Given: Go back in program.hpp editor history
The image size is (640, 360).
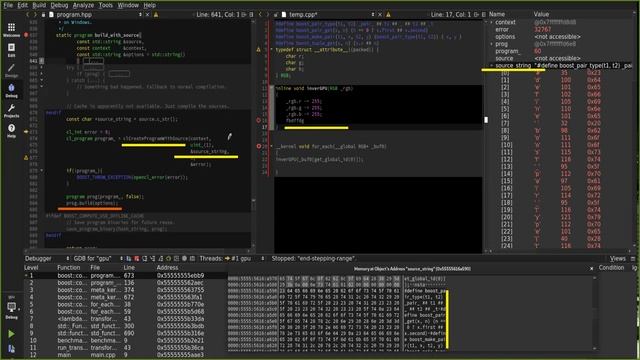Looking at the screenshot, I should 28,14.
